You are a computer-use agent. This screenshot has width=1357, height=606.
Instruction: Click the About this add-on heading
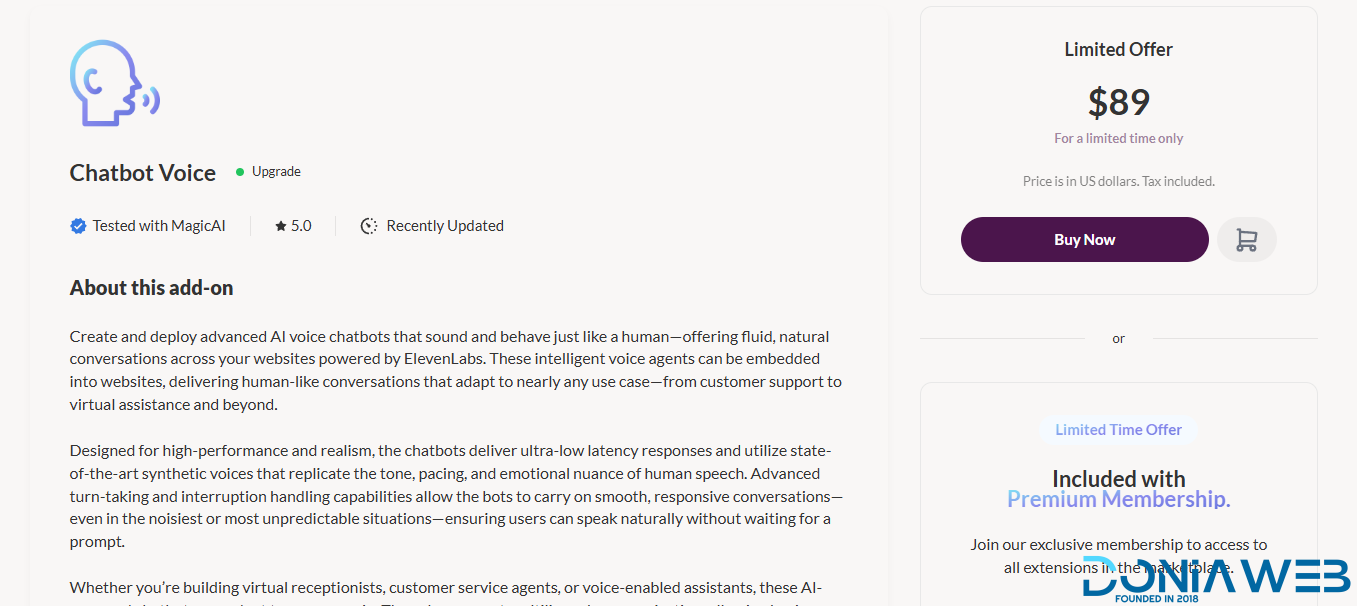coord(151,288)
